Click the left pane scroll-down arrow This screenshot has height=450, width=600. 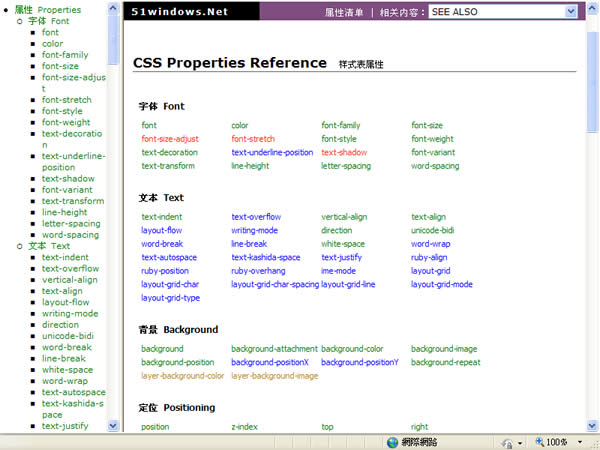[113, 426]
